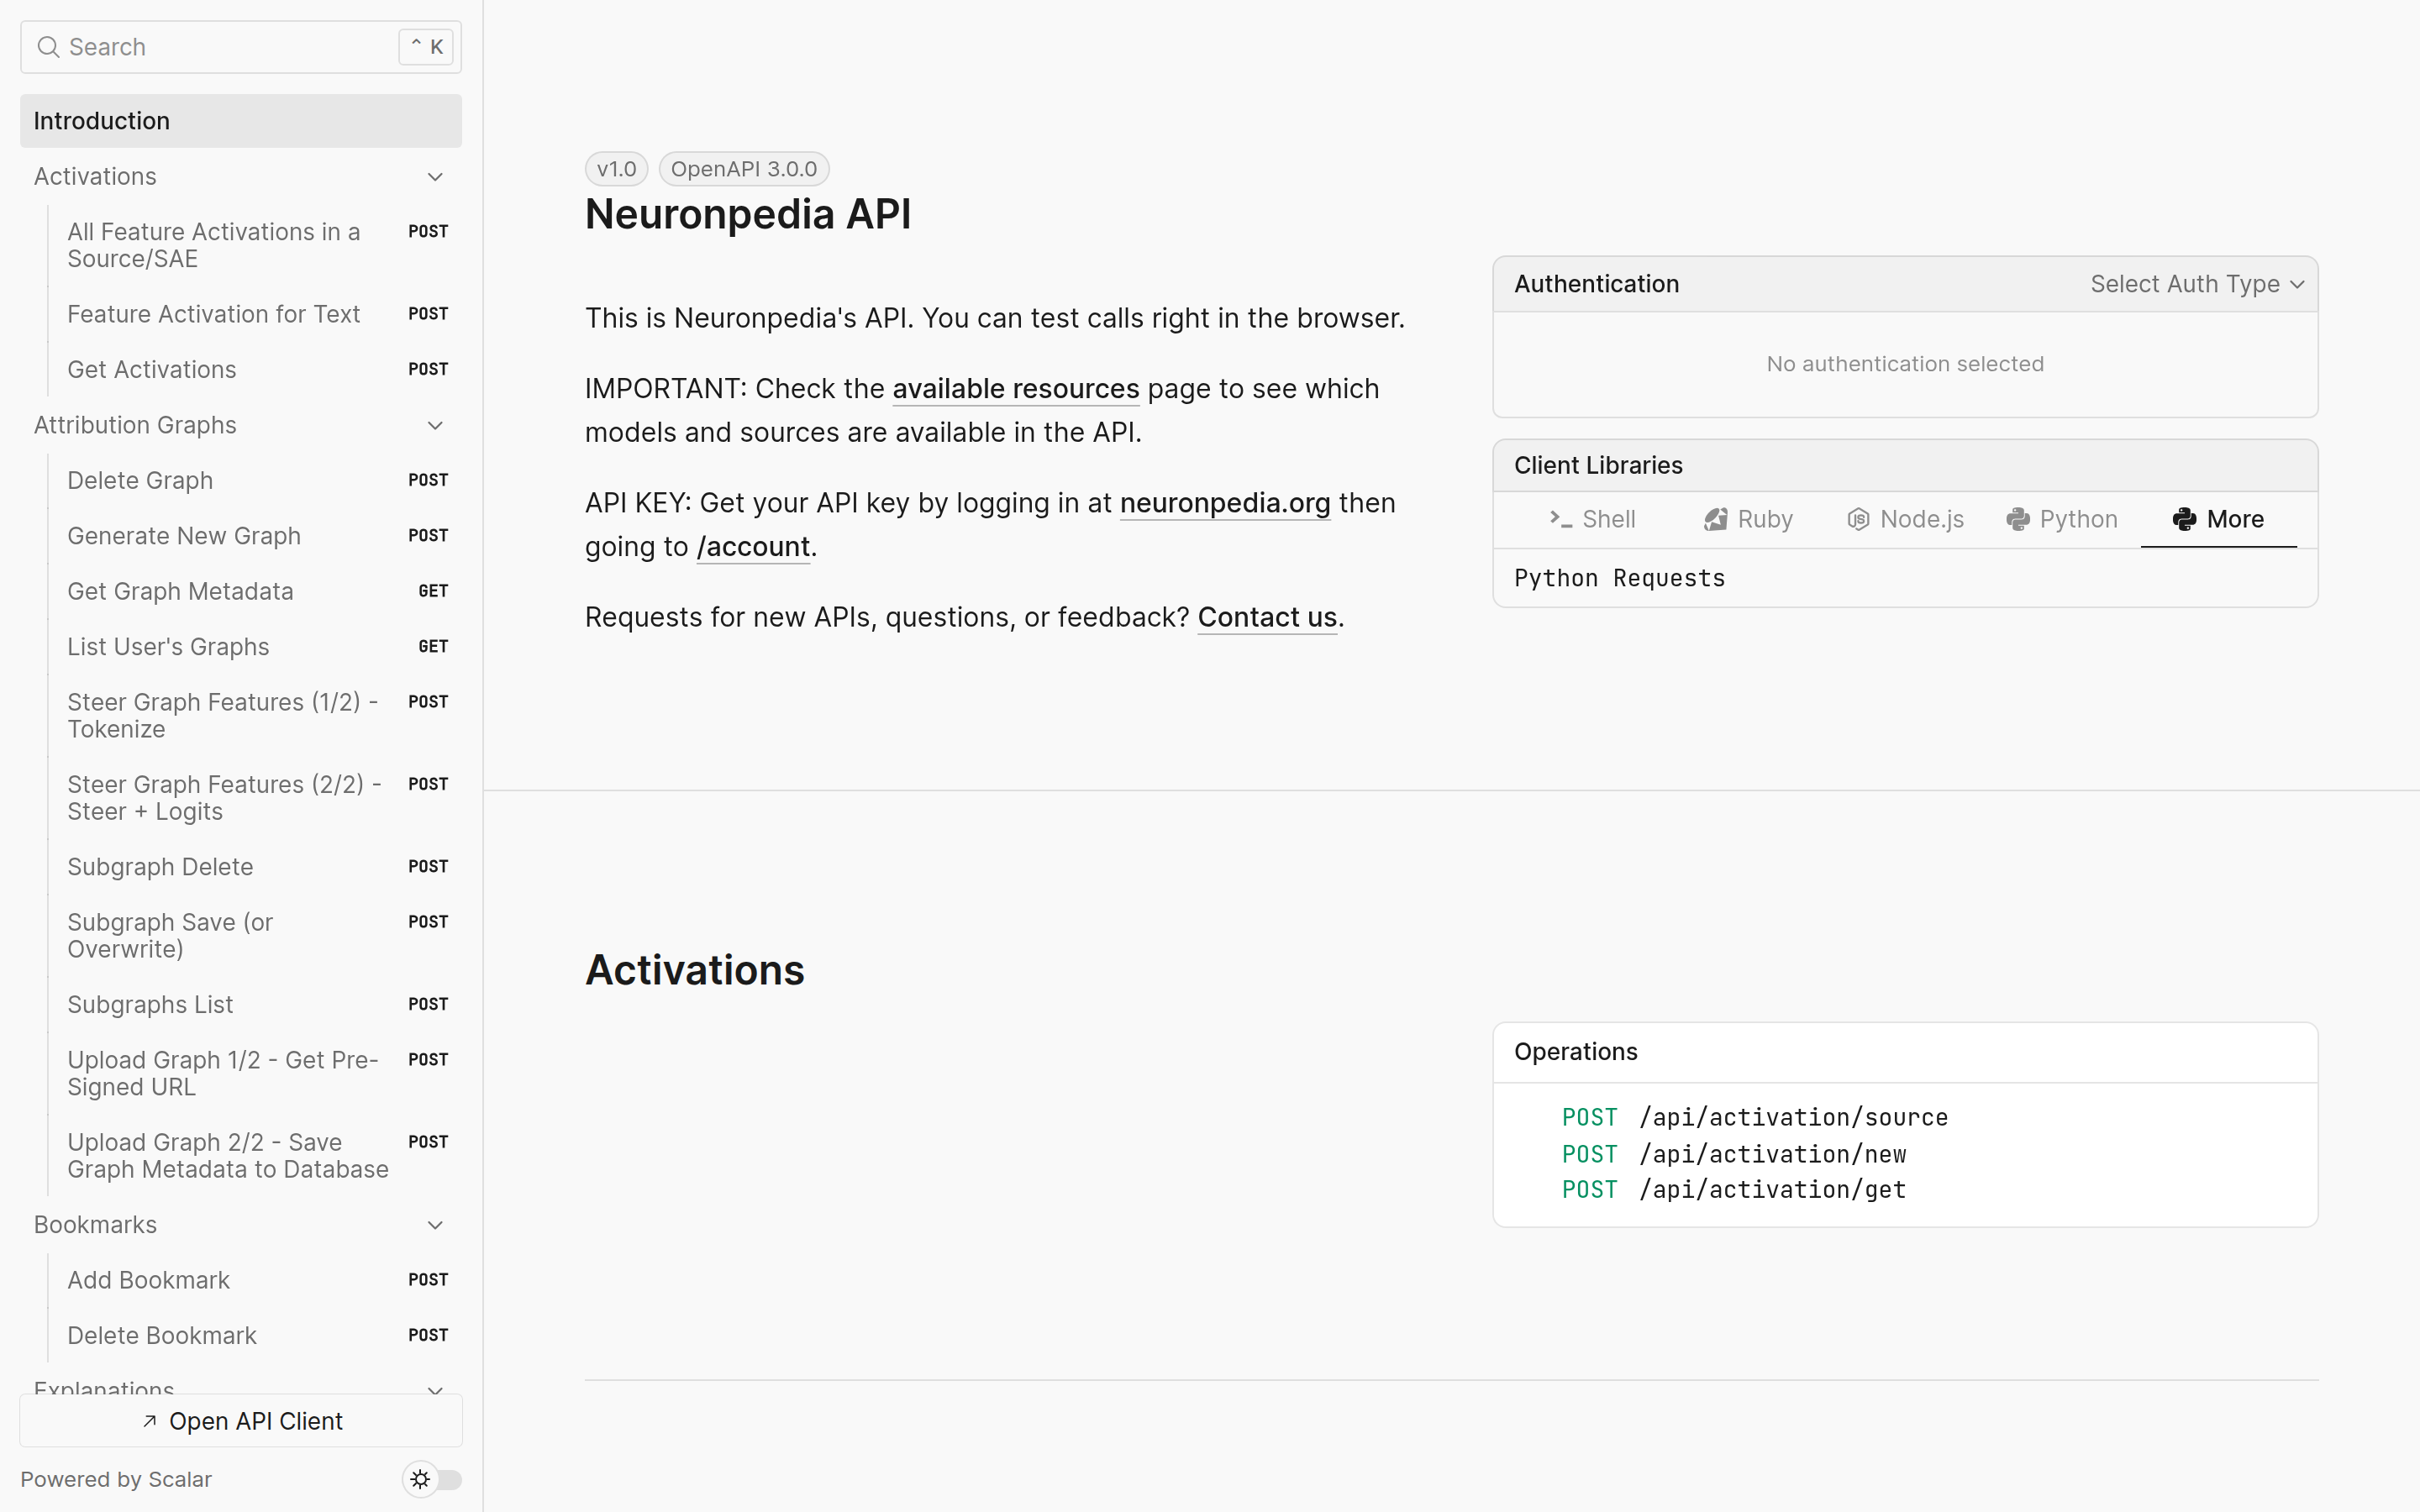Select the Python client library tab
2420x1512 pixels.
click(2062, 519)
